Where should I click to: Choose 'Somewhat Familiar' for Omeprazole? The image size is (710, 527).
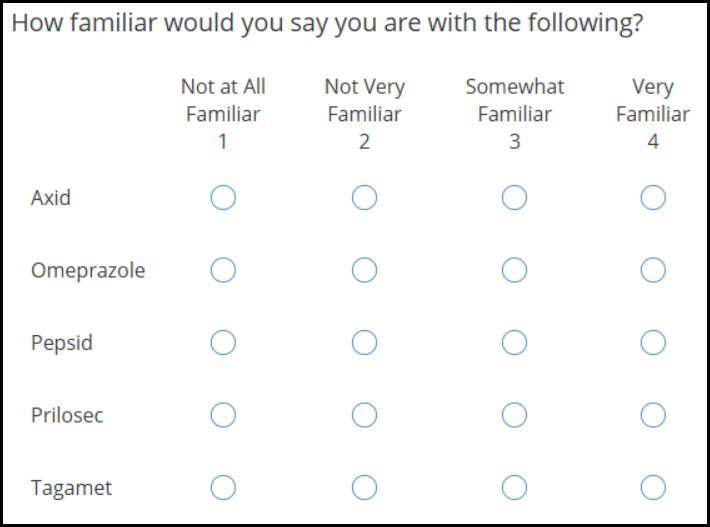(514, 270)
